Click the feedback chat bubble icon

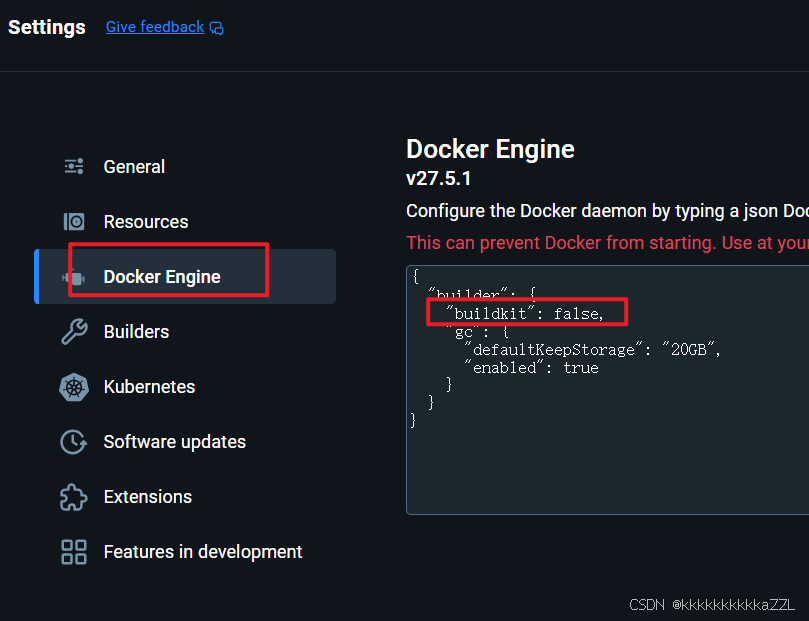click(x=217, y=28)
